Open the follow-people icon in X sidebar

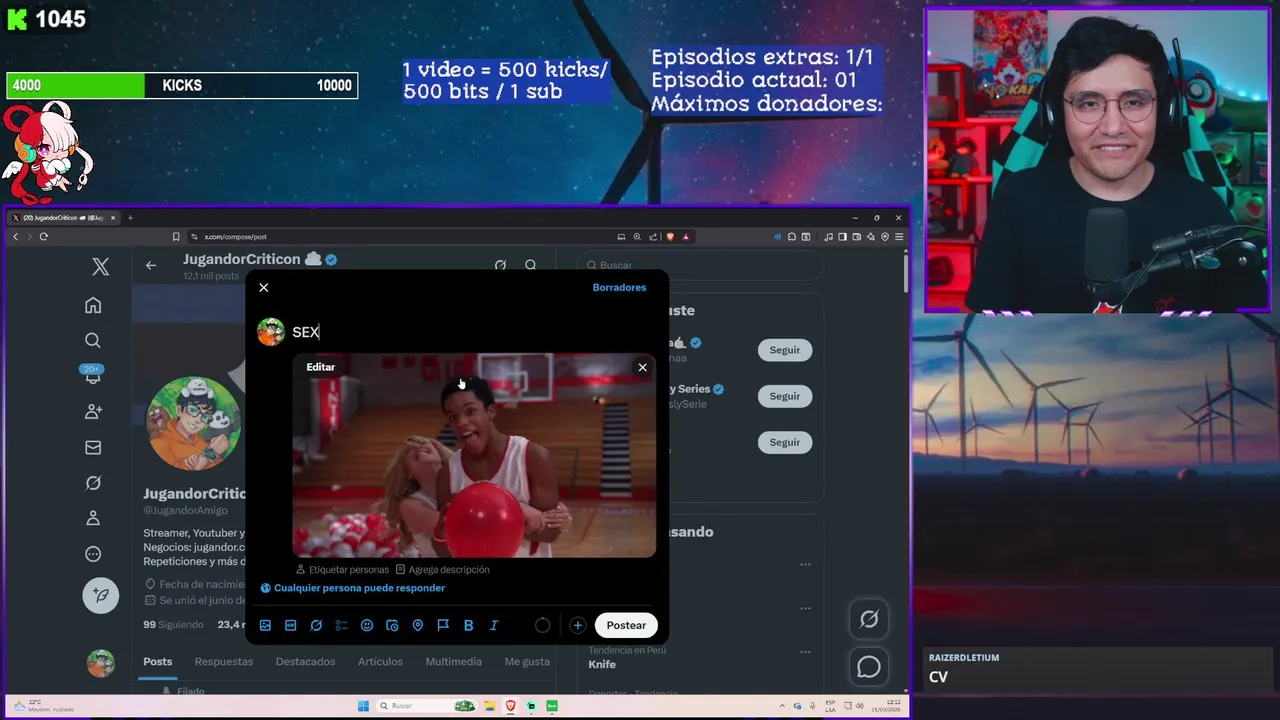[93, 411]
